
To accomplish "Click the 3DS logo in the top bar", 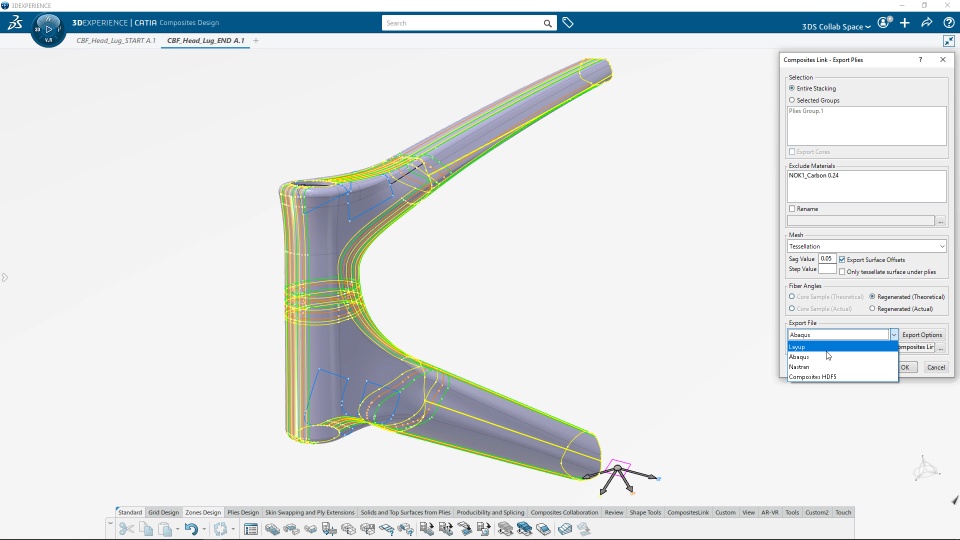I will pos(15,23).
